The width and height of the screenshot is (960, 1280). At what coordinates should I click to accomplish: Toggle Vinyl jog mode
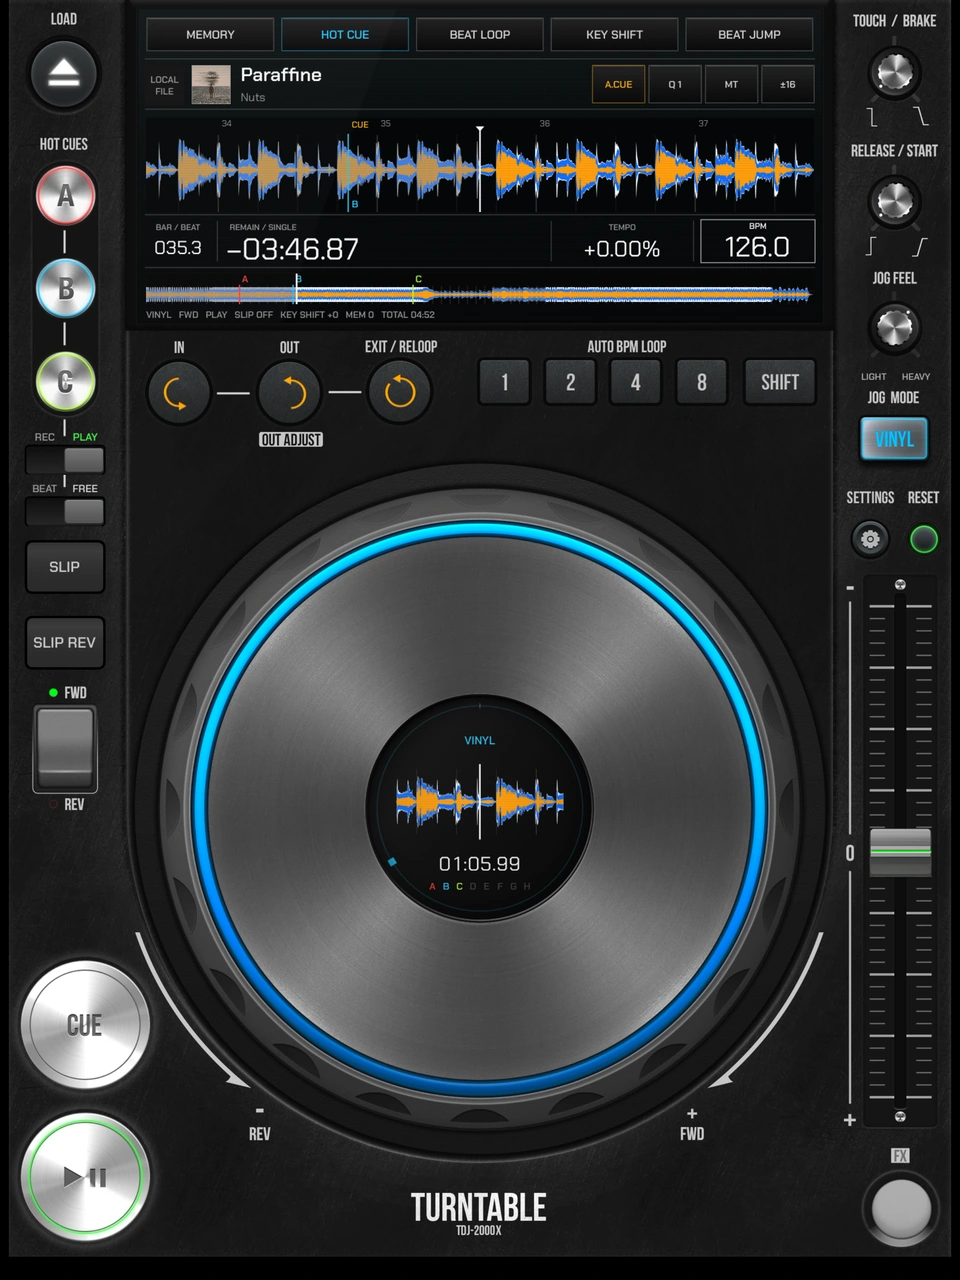click(894, 439)
